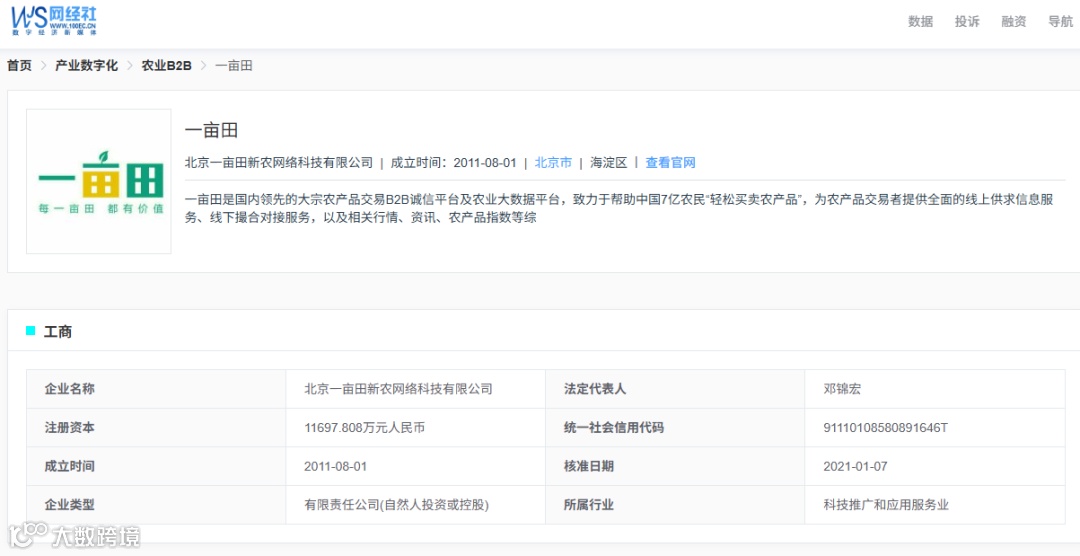
Task: Click the cyan square beside 工商
Action: tap(30, 331)
